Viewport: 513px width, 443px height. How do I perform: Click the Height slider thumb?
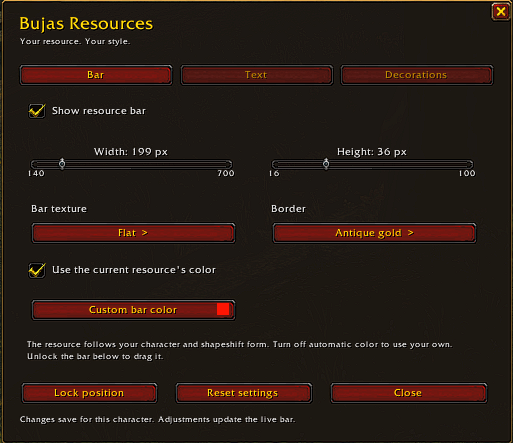coord(326,164)
